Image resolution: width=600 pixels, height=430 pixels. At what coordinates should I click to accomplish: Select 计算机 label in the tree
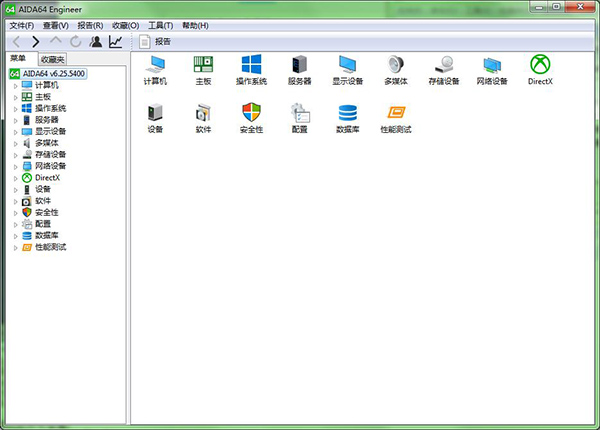tap(47, 85)
